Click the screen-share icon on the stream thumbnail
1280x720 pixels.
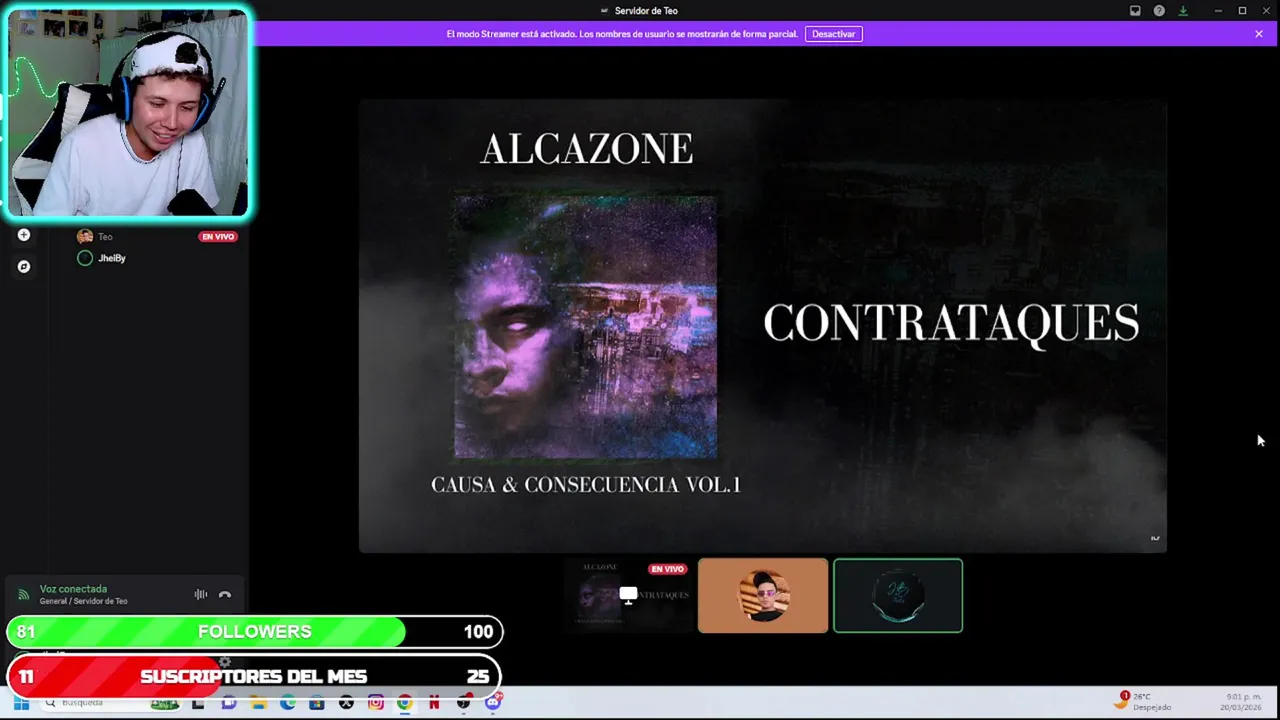point(628,596)
